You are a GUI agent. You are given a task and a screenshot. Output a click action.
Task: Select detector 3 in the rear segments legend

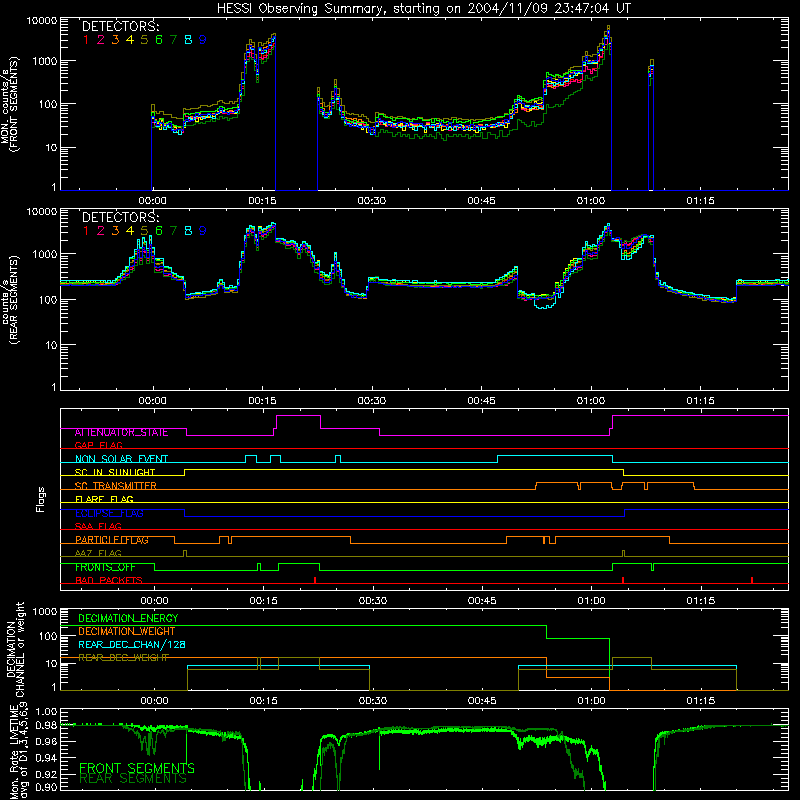[115, 231]
